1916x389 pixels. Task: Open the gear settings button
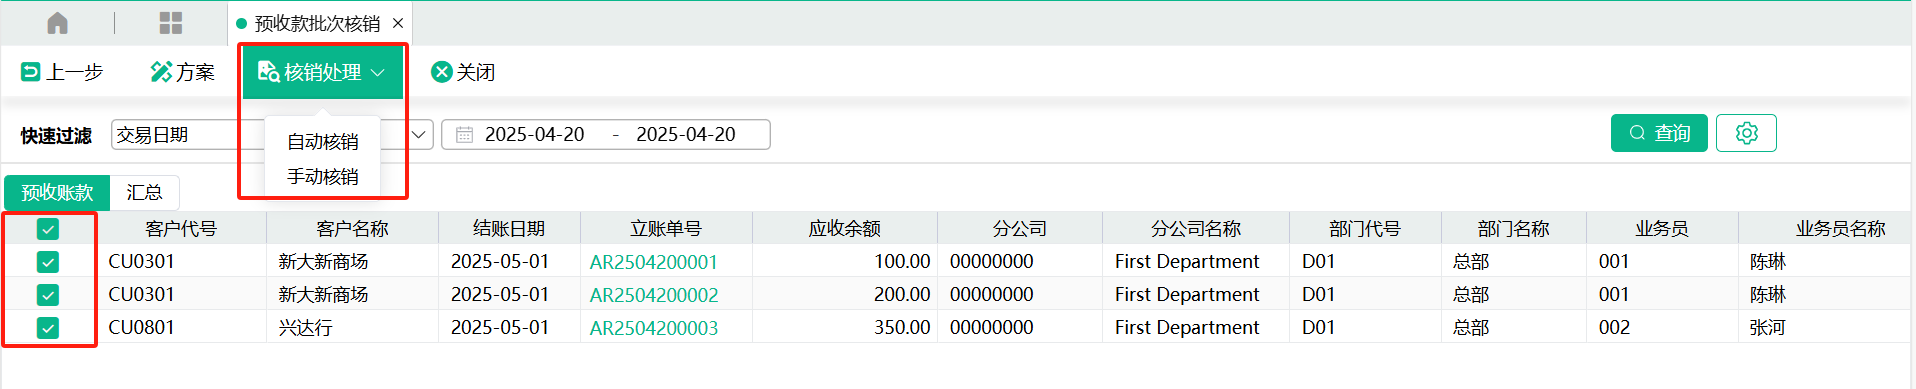point(1746,133)
